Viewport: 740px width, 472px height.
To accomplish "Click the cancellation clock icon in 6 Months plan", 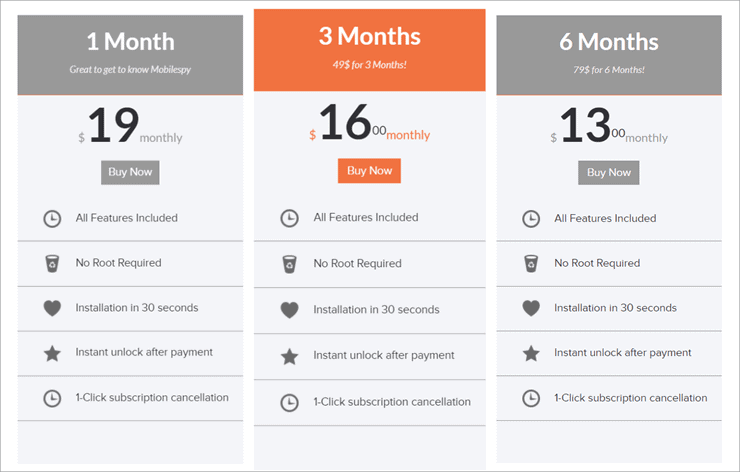I will pyautogui.click(x=531, y=398).
